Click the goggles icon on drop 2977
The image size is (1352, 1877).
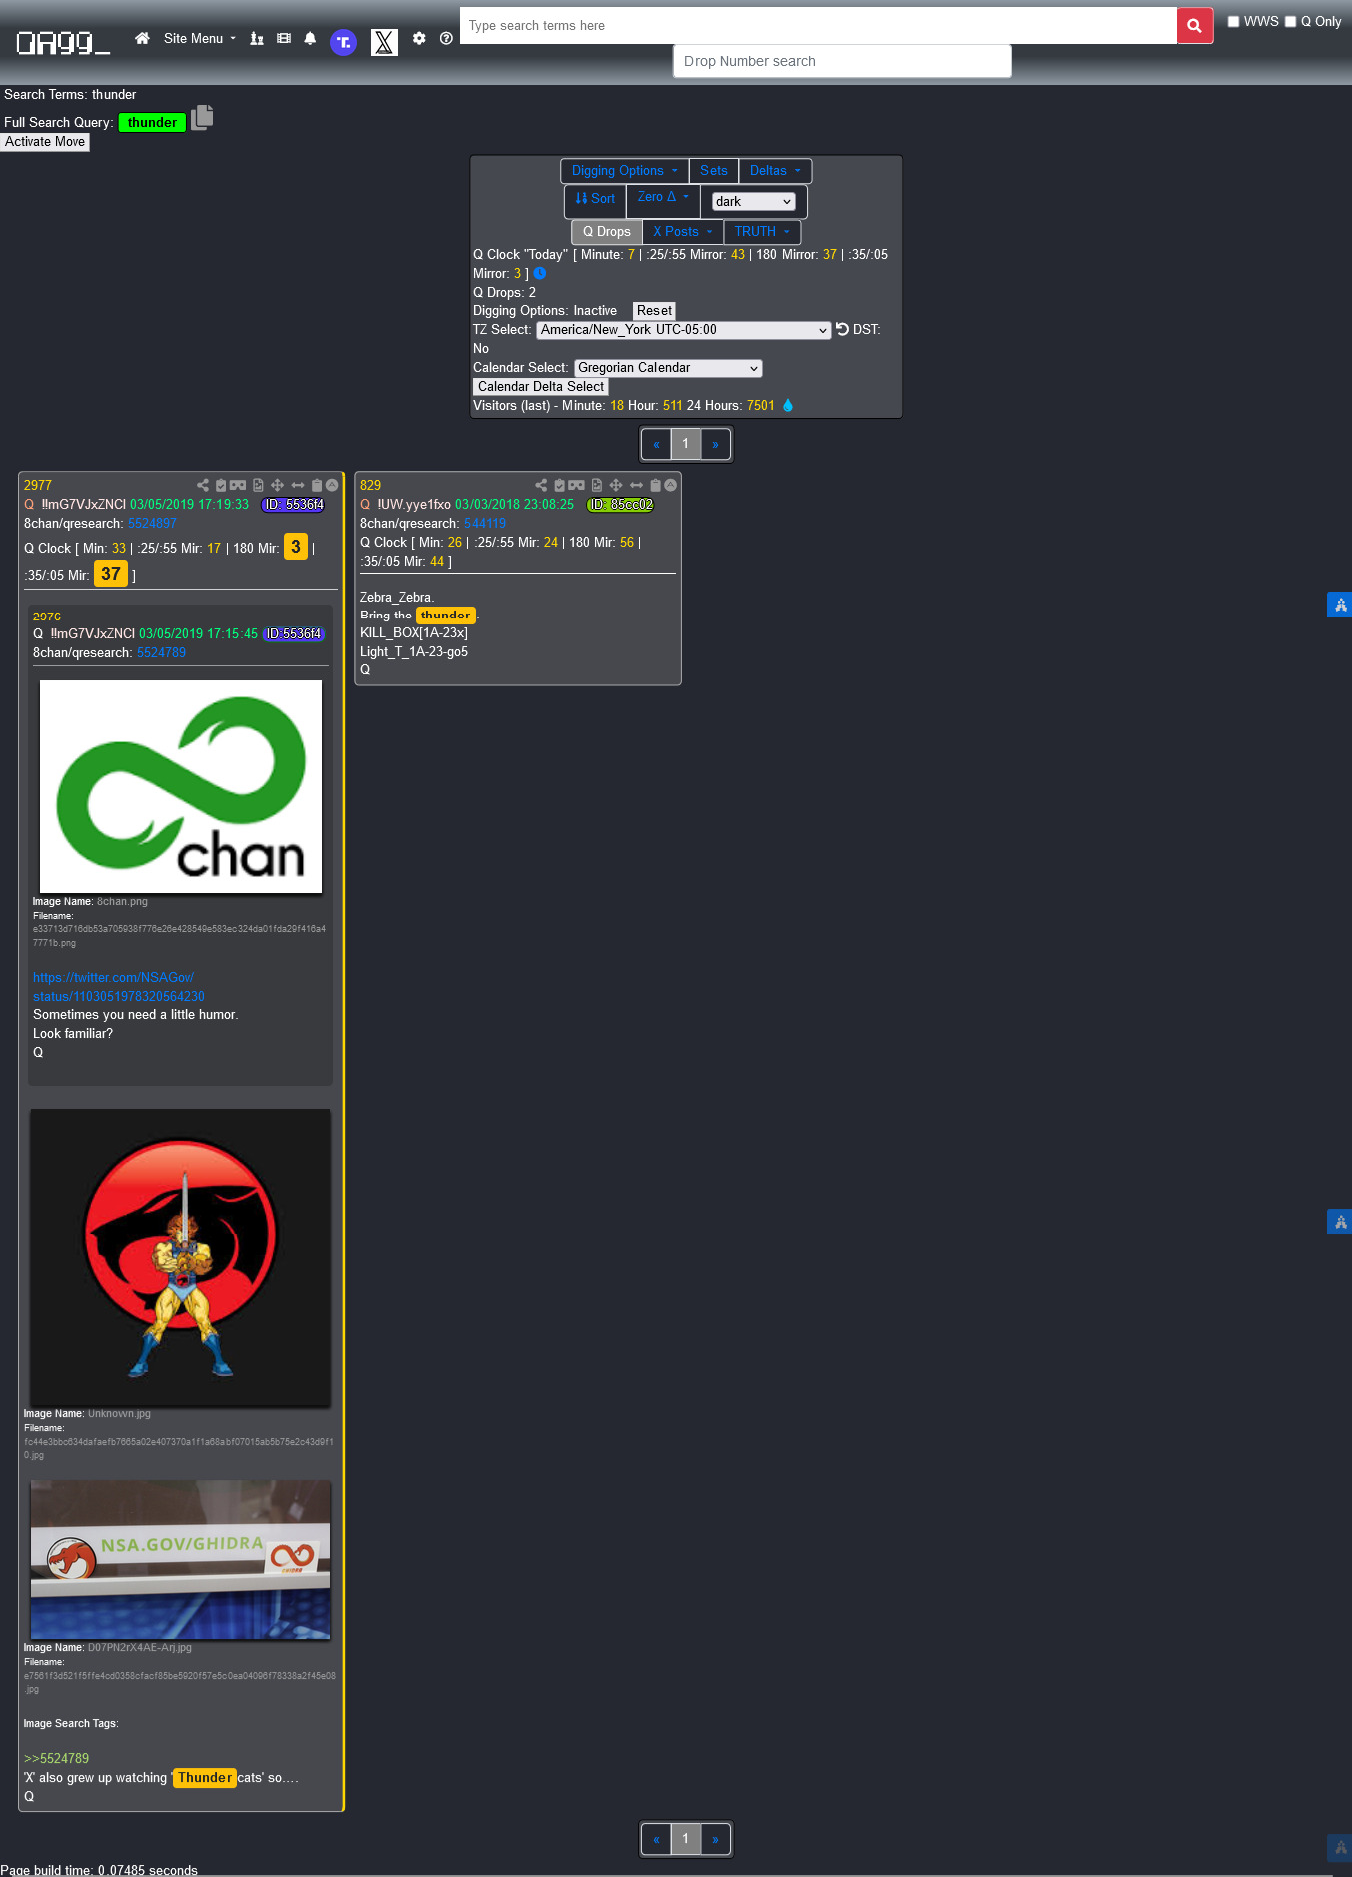238,485
